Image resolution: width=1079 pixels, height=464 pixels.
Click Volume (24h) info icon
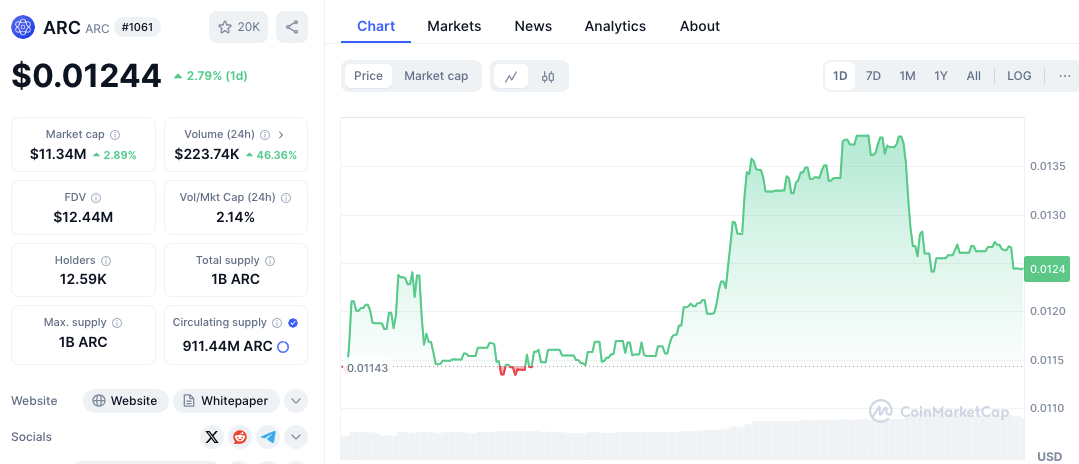point(265,135)
